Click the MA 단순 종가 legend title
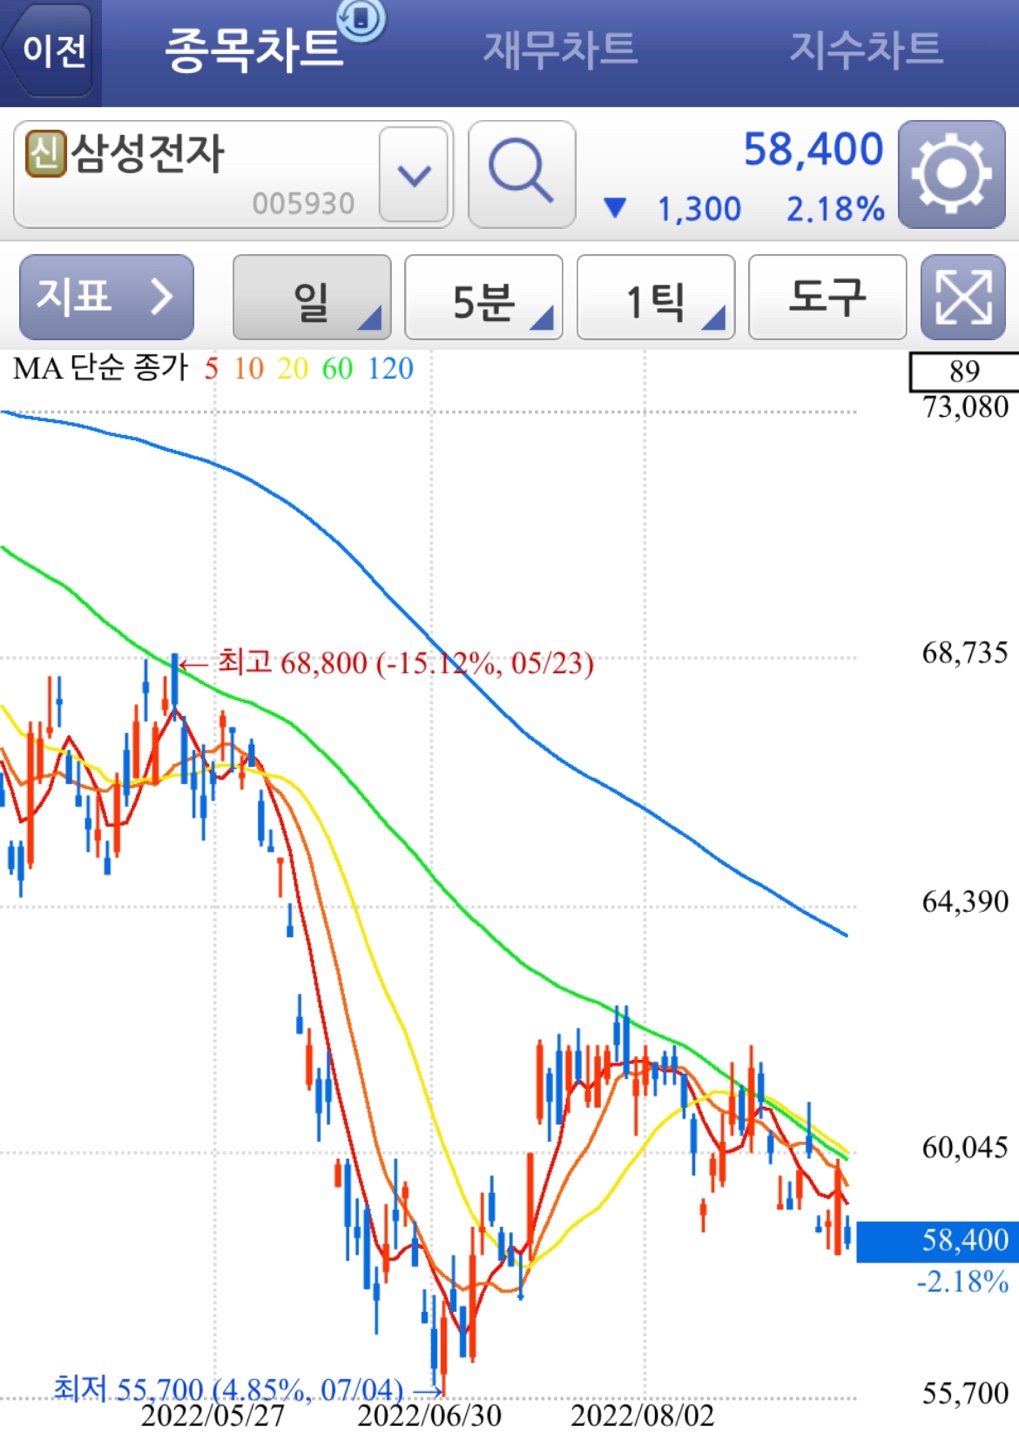This screenshot has width=1019, height=1440. pyautogui.click(x=100, y=369)
